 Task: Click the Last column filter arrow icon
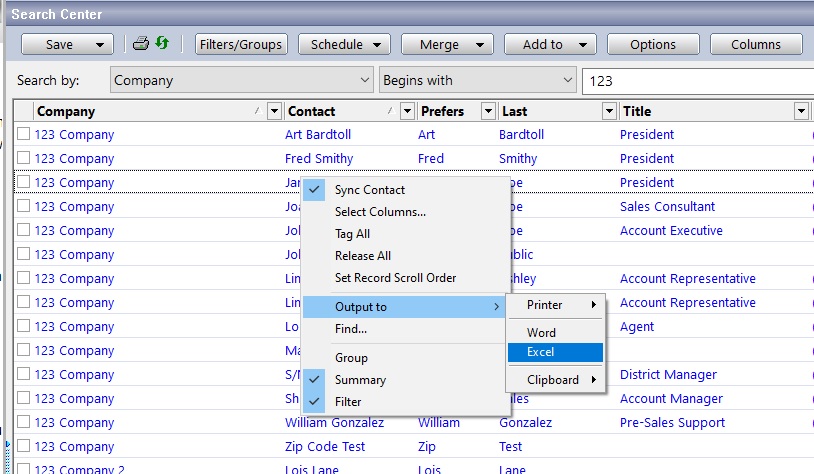coord(608,111)
